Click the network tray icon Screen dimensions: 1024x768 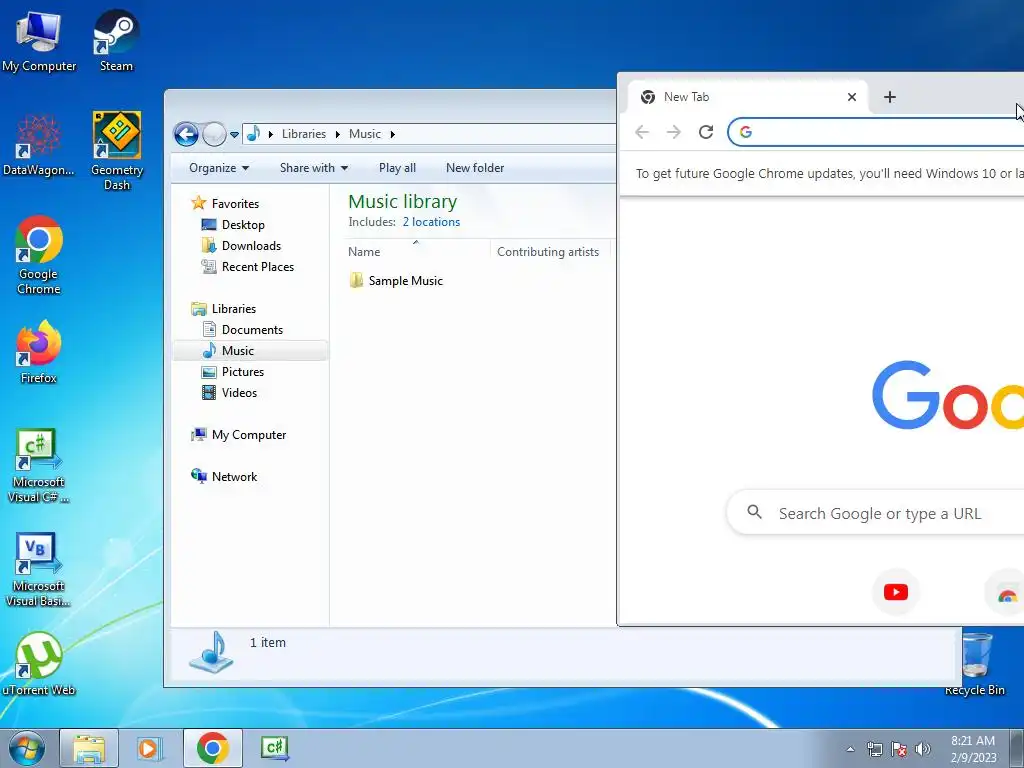pyautogui.click(x=874, y=749)
